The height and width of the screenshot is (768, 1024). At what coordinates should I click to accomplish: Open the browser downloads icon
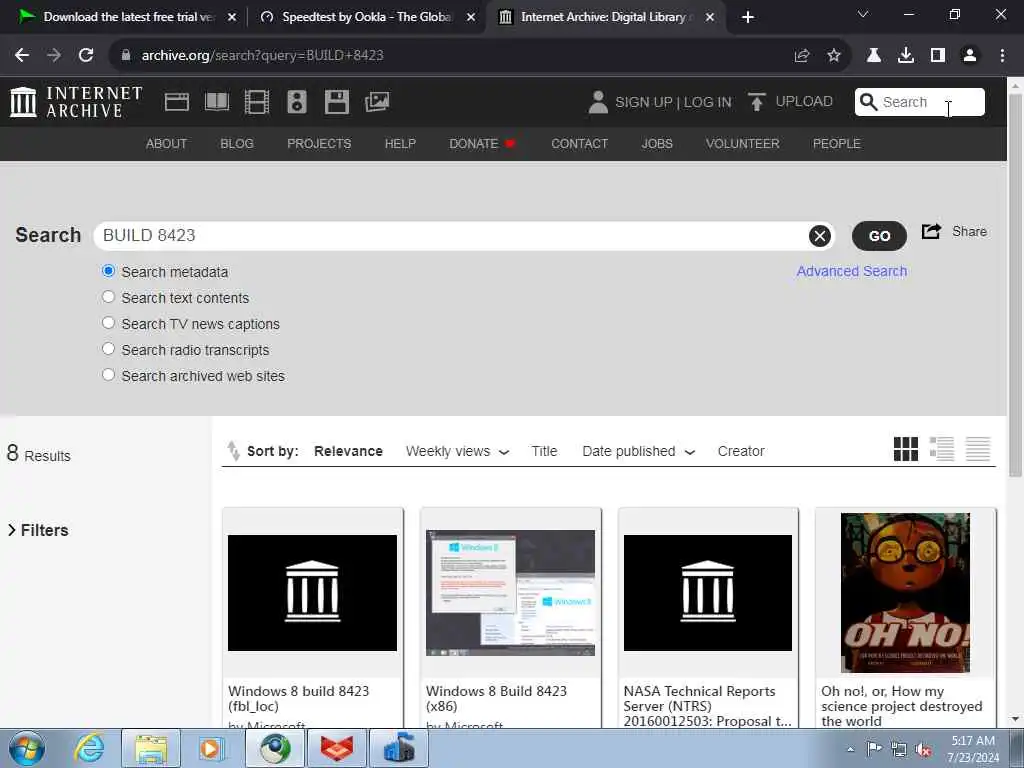(906, 56)
